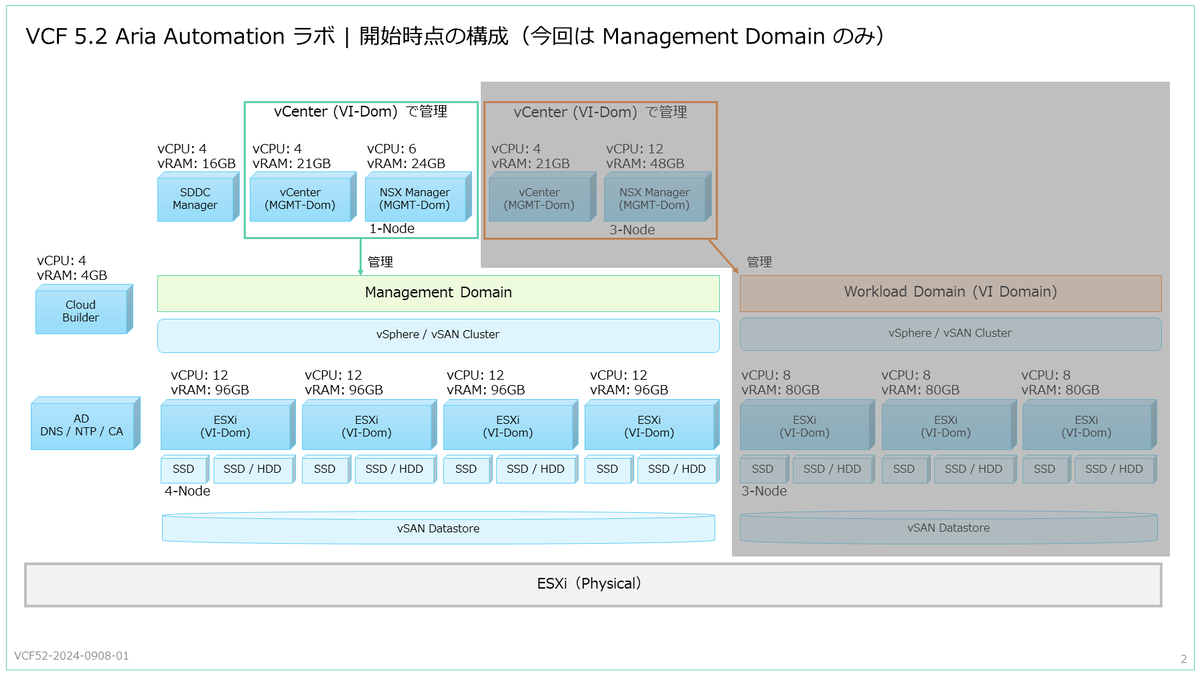Viewport: 1200px width, 675px height.
Task: Select 'vRAM: 24GB' text above NSX Manager
Action: click(406, 163)
